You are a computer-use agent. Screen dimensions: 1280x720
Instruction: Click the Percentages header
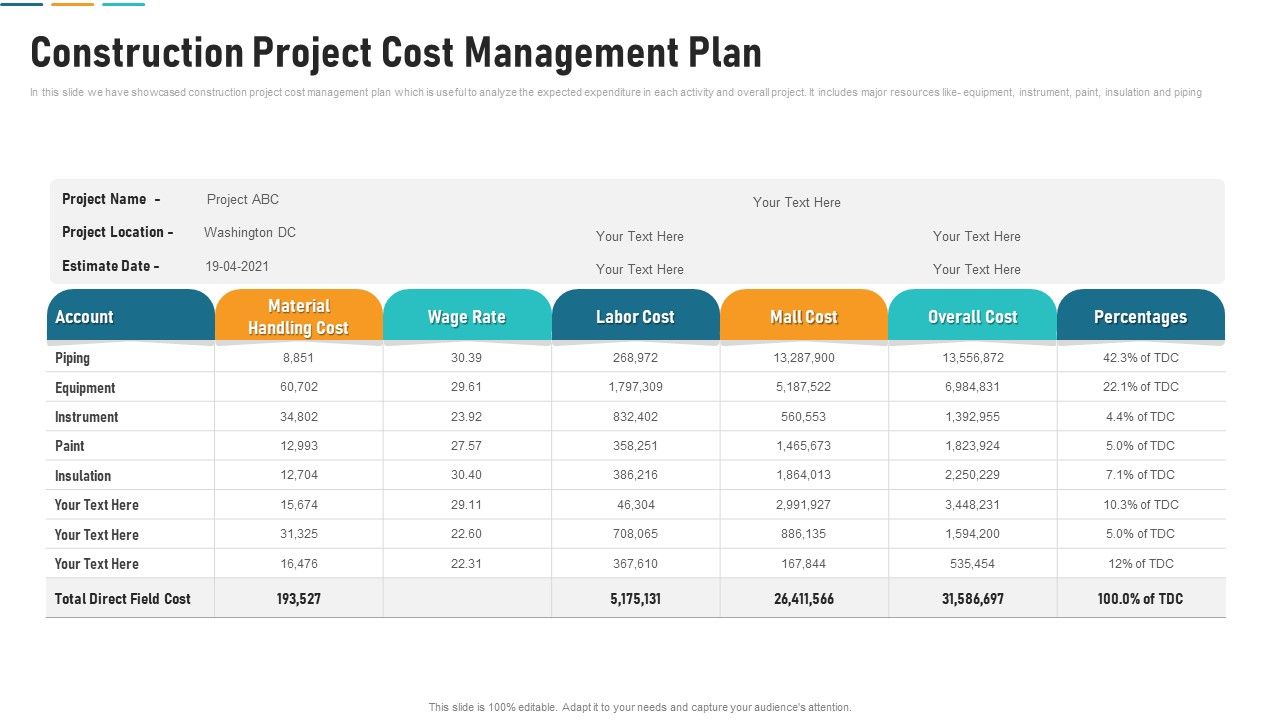pyautogui.click(x=1140, y=317)
